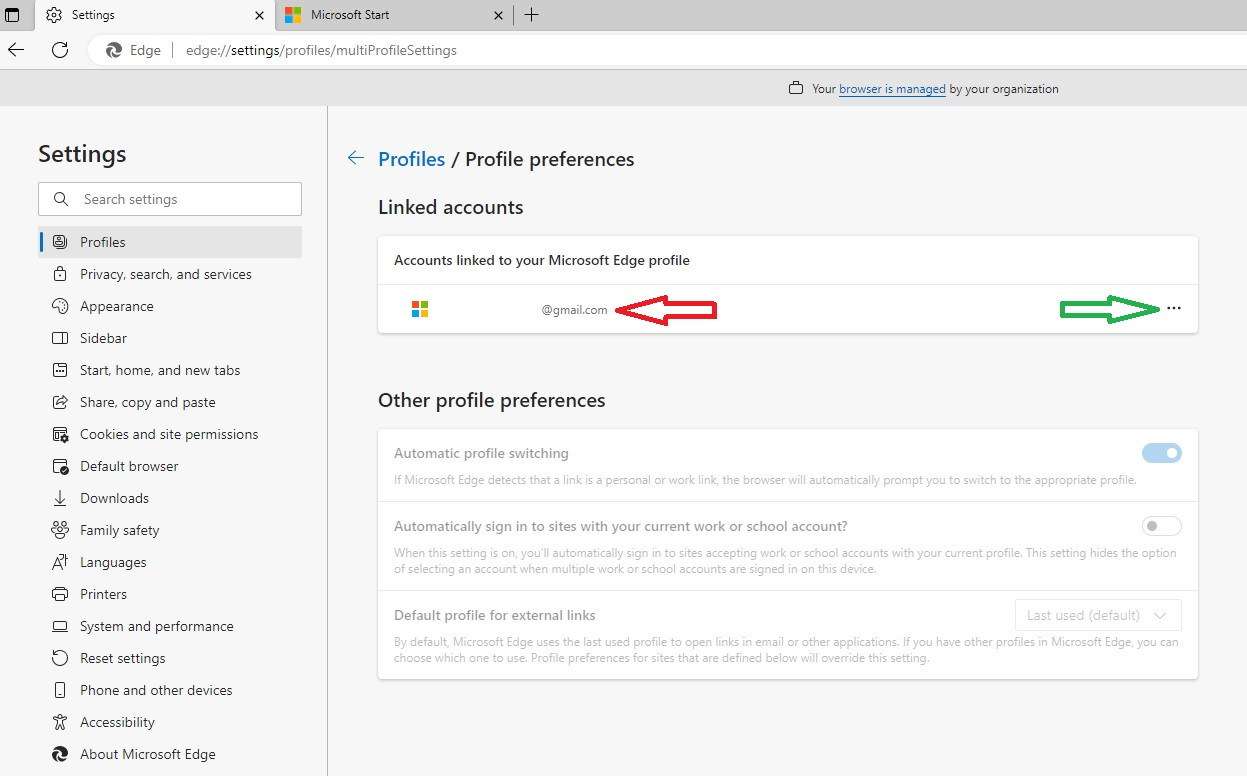Open System and performance settings
Viewport: 1247px width, 776px height.
point(170,626)
